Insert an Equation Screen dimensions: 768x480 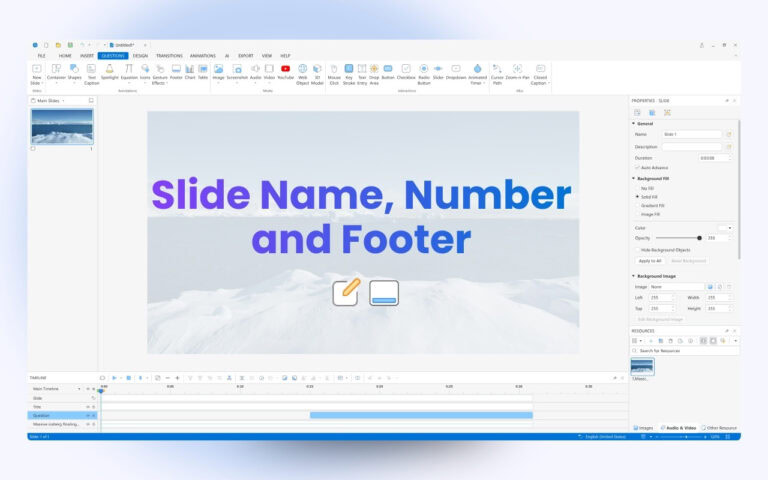[129, 72]
